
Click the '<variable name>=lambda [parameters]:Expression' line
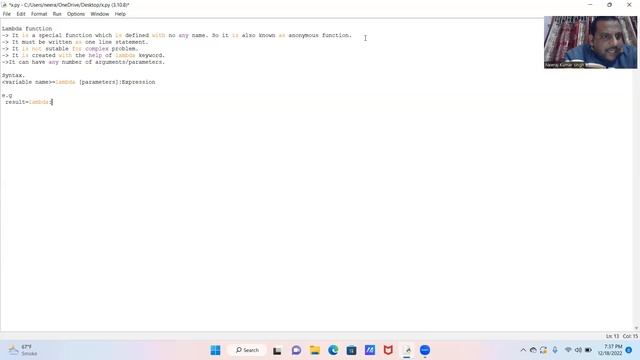point(78,82)
